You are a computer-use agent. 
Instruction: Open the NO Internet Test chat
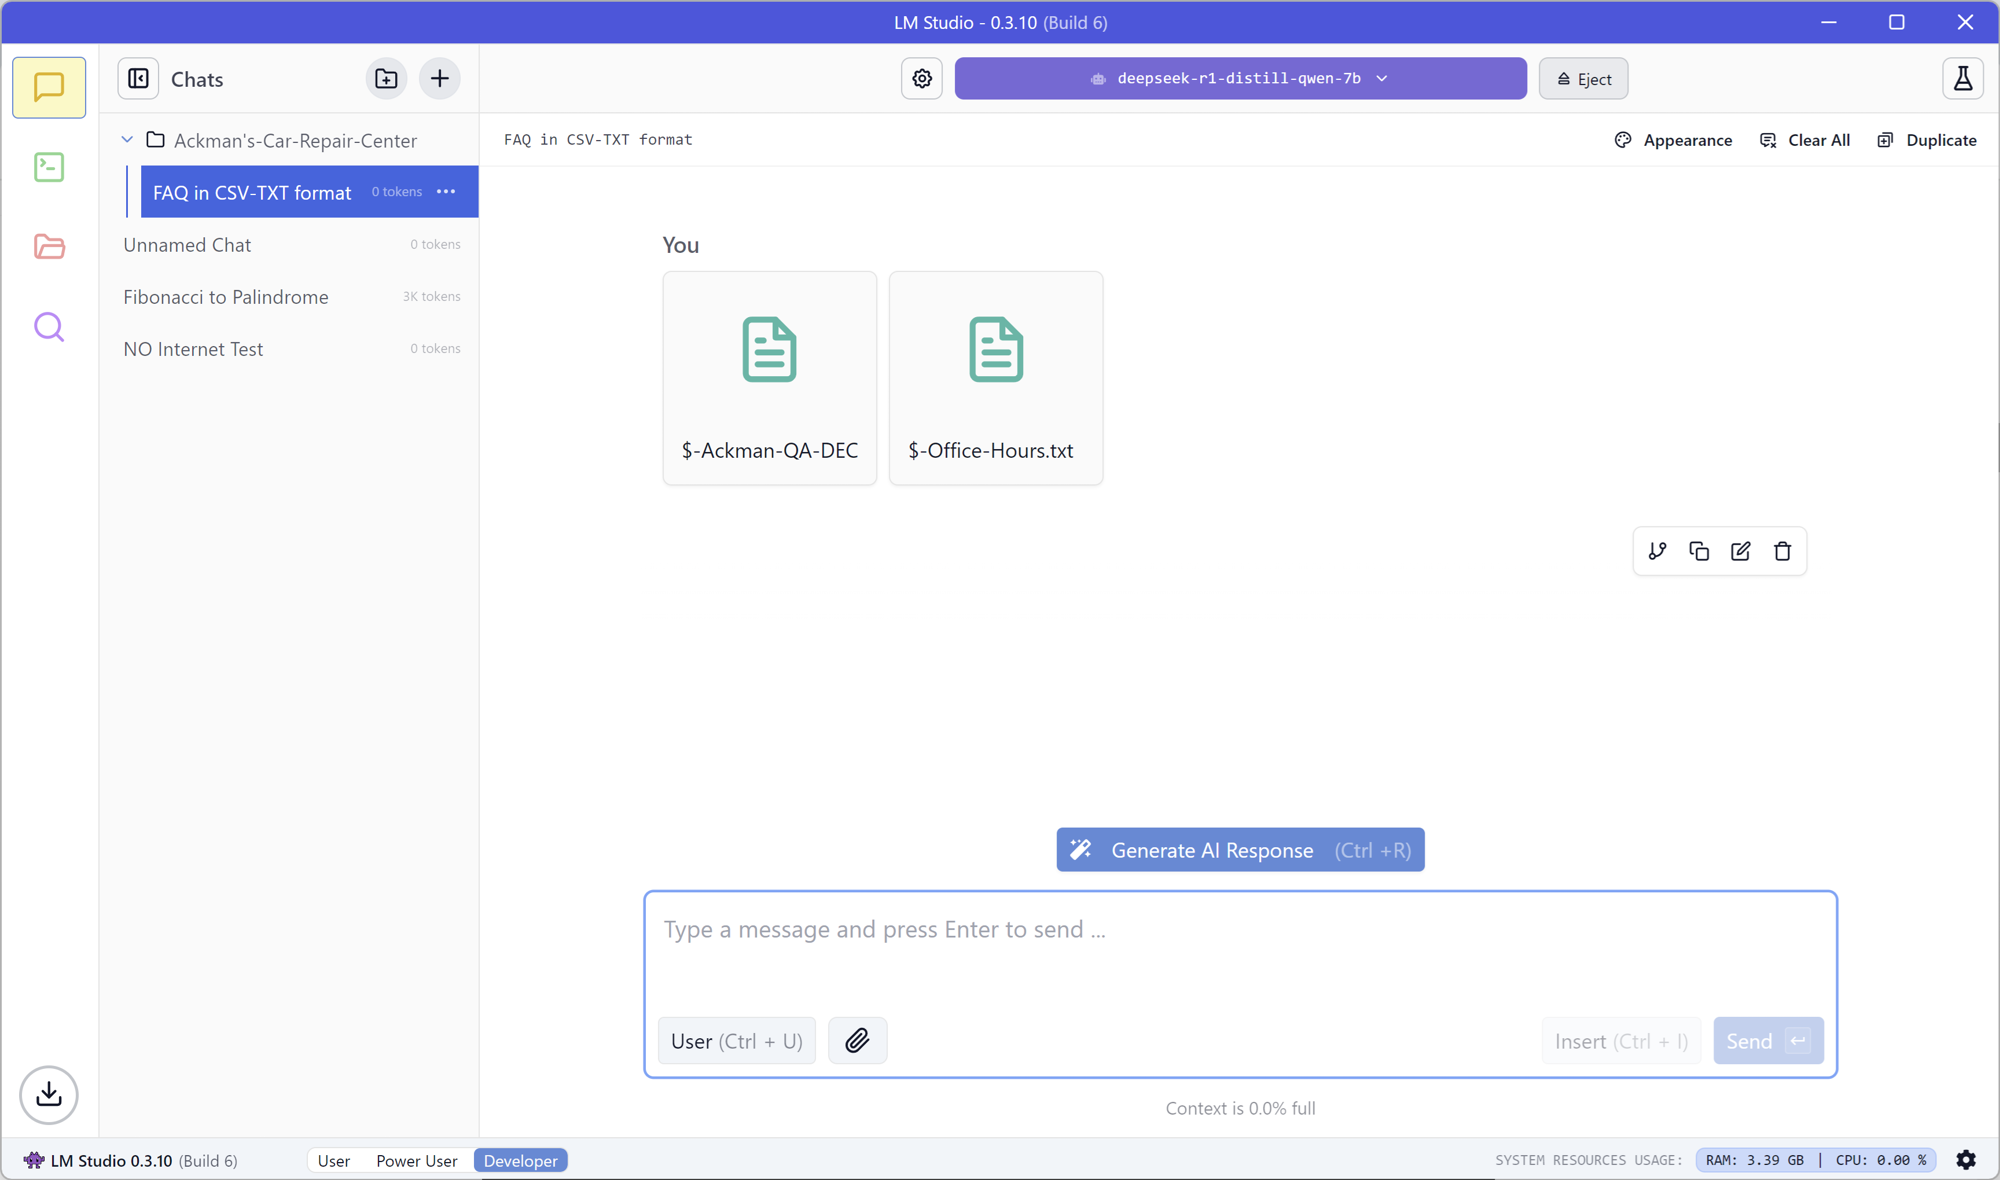[x=291, y=348]
